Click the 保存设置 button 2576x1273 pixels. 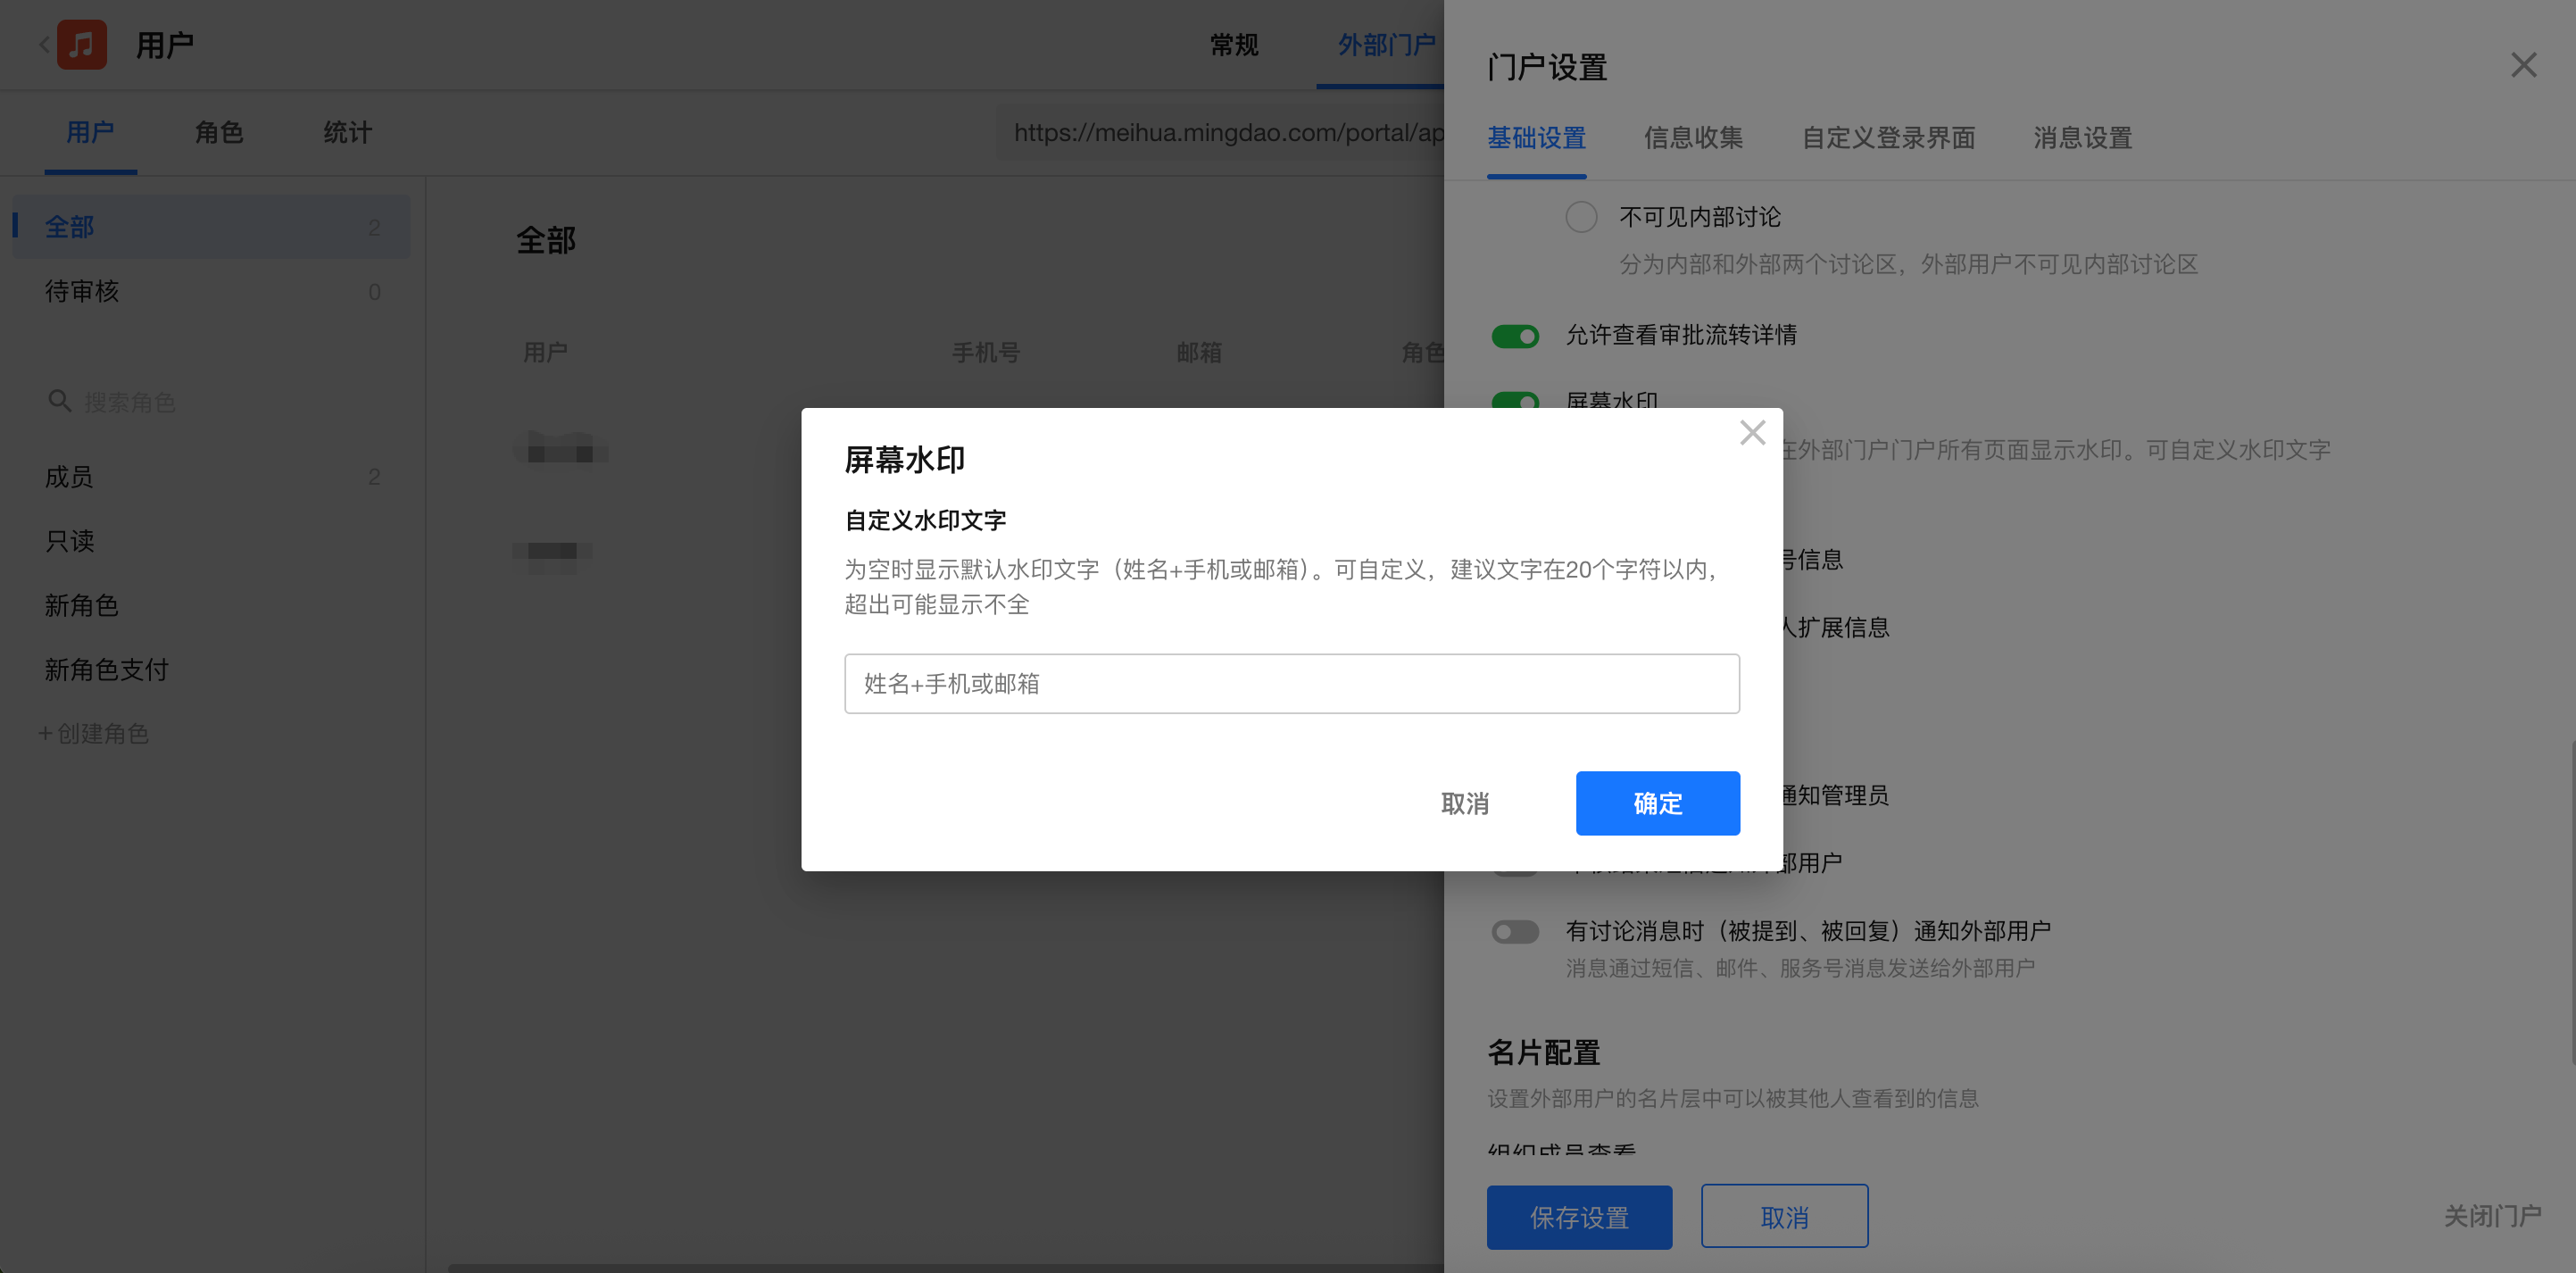(1579, 1217)
